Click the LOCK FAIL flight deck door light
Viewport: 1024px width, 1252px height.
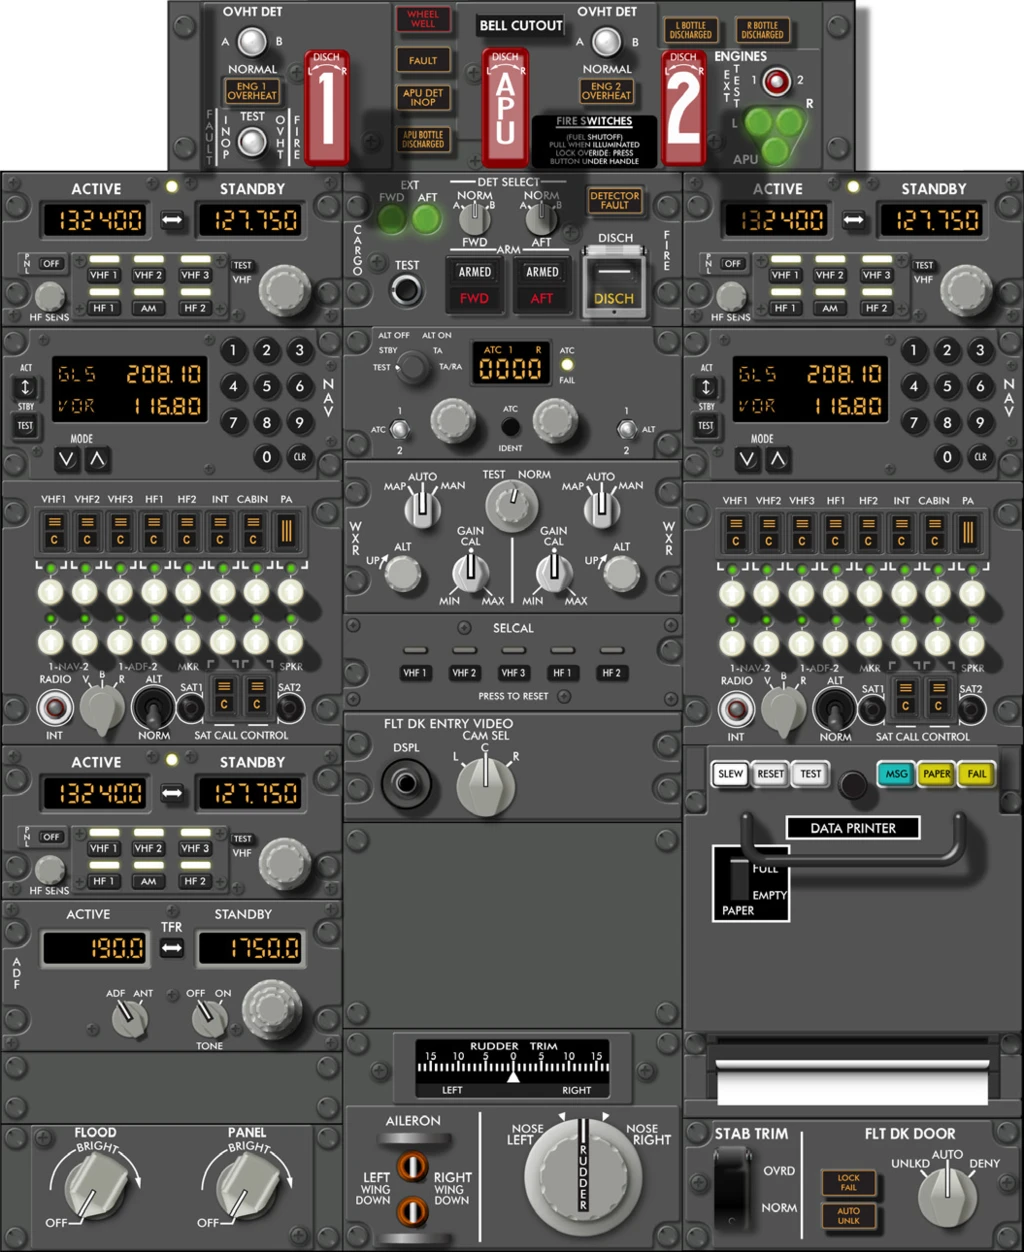[848, 1183]
